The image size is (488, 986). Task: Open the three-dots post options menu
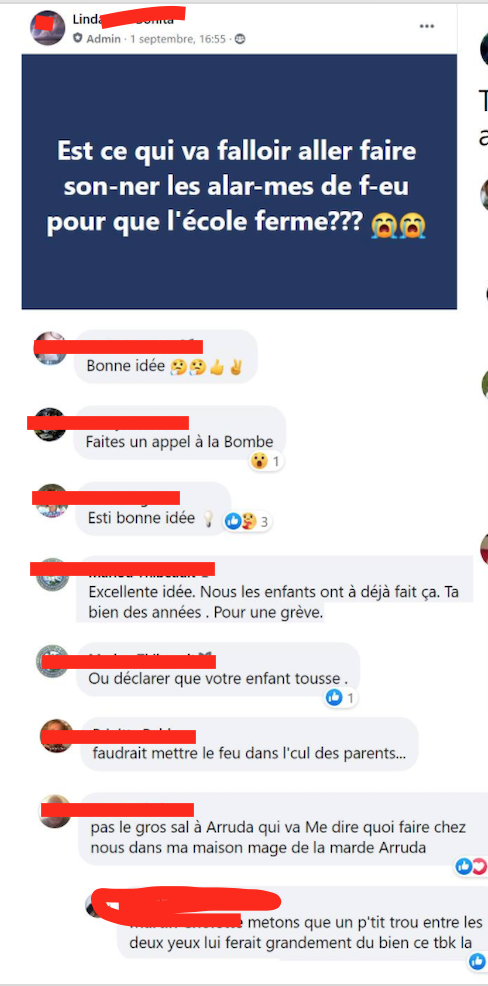pos(427,26)
